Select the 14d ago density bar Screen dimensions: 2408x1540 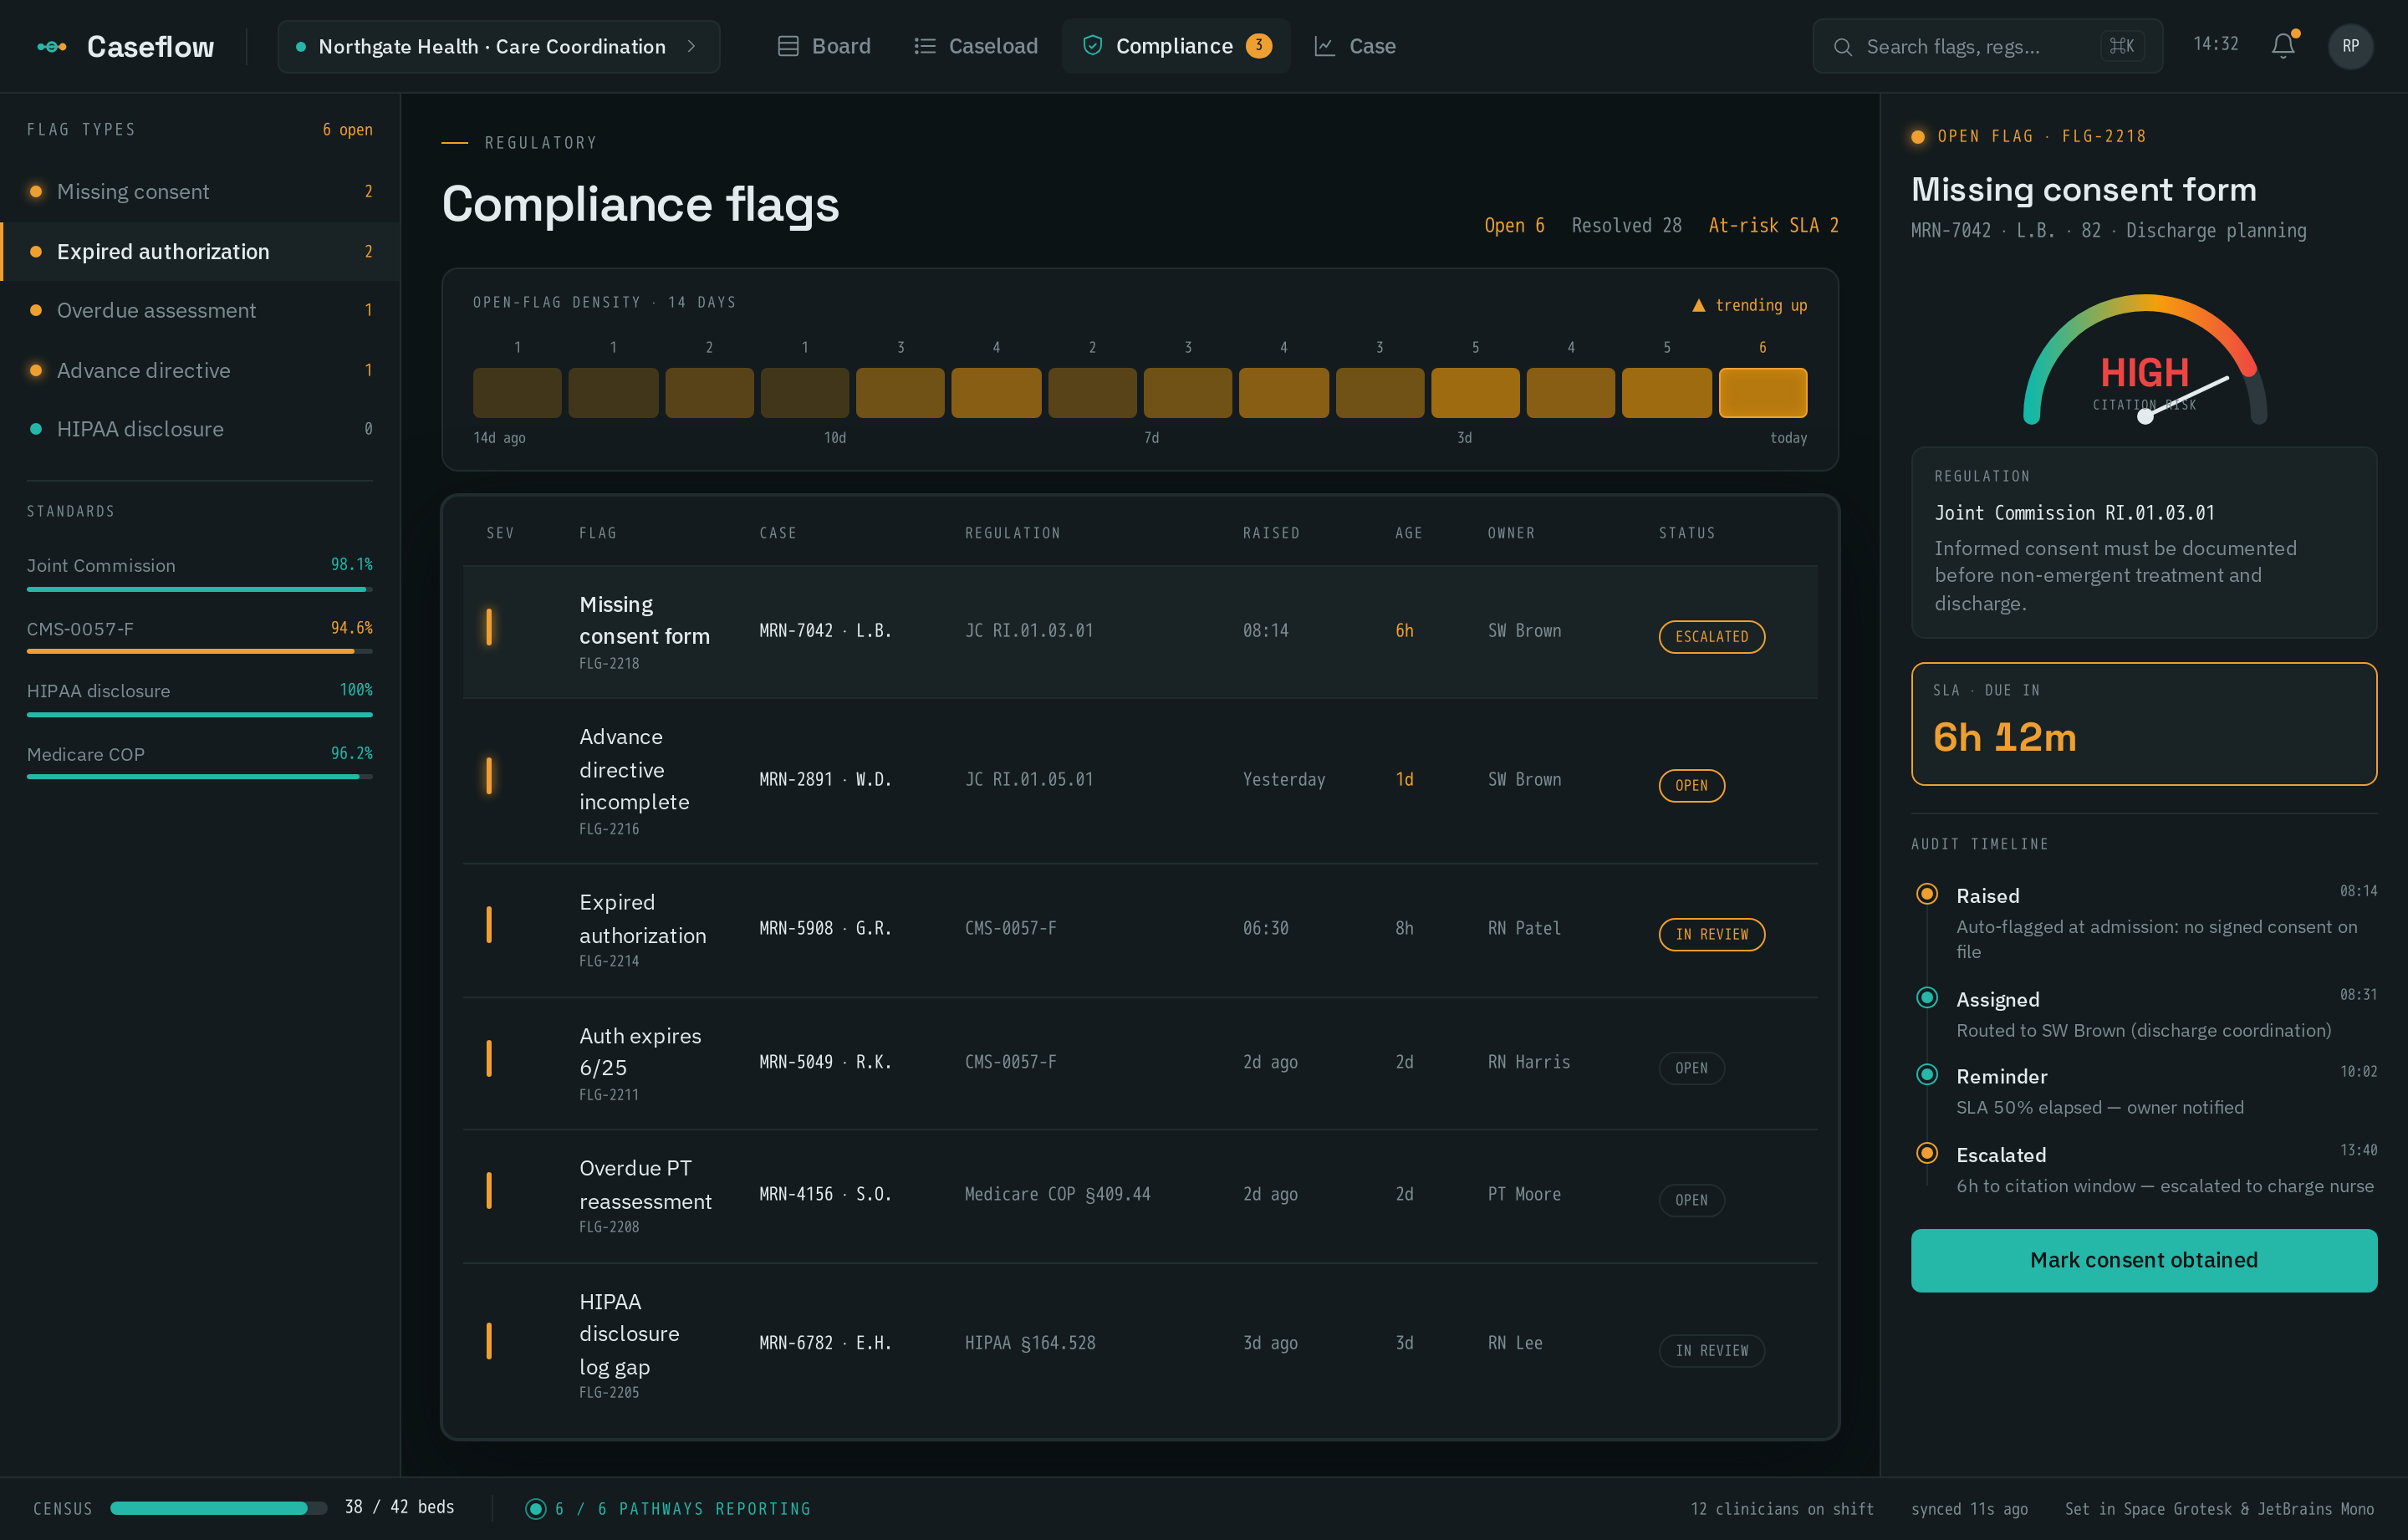(x=517, y=392)
